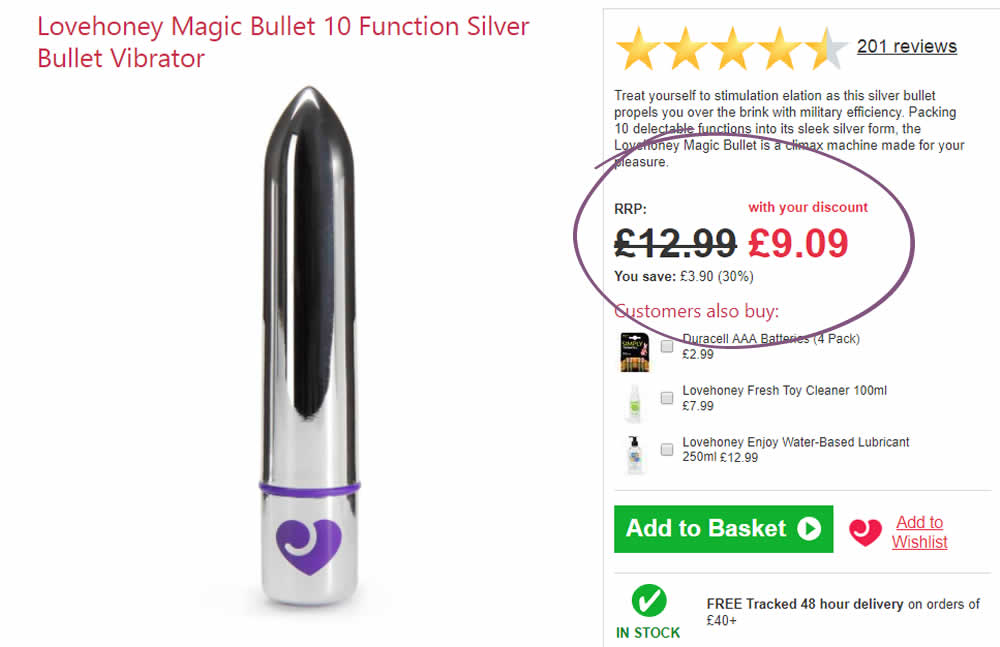The image size is (1000, 647).
Task: Click the red £9.09 discounted price
Action: (798, 243)
